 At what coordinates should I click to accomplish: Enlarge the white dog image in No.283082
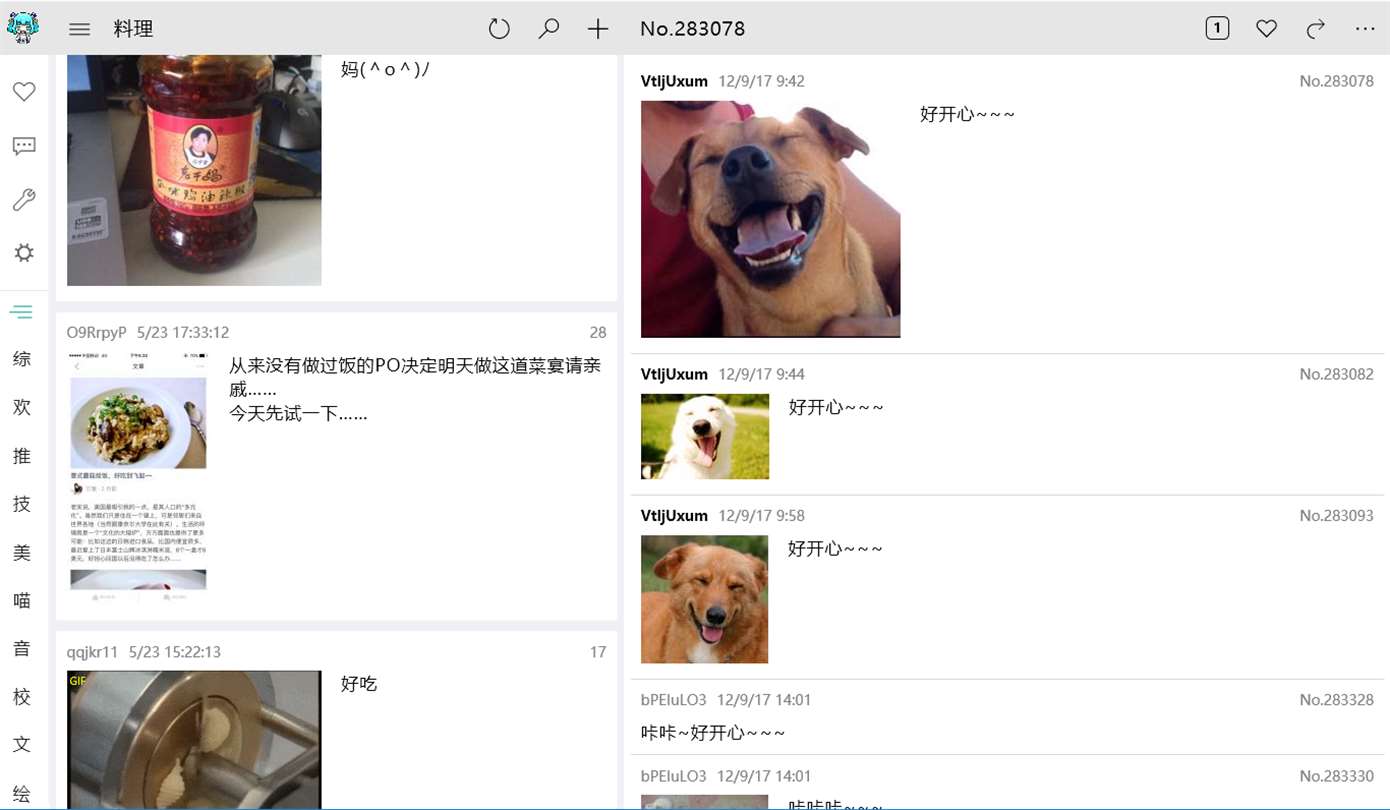pos(705,436)
